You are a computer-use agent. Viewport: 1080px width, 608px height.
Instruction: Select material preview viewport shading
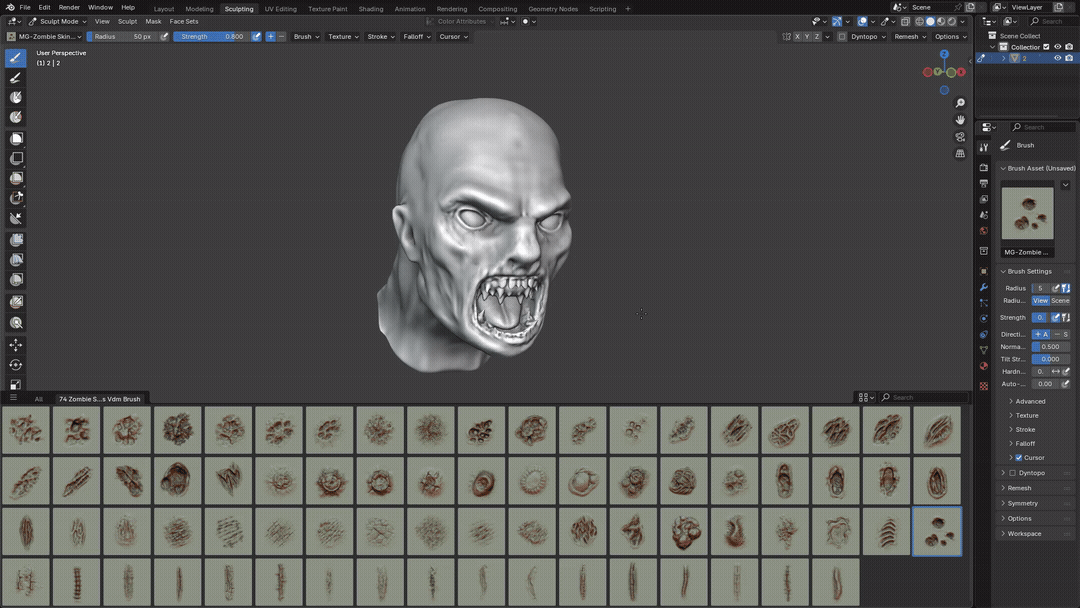click(941, 21)
